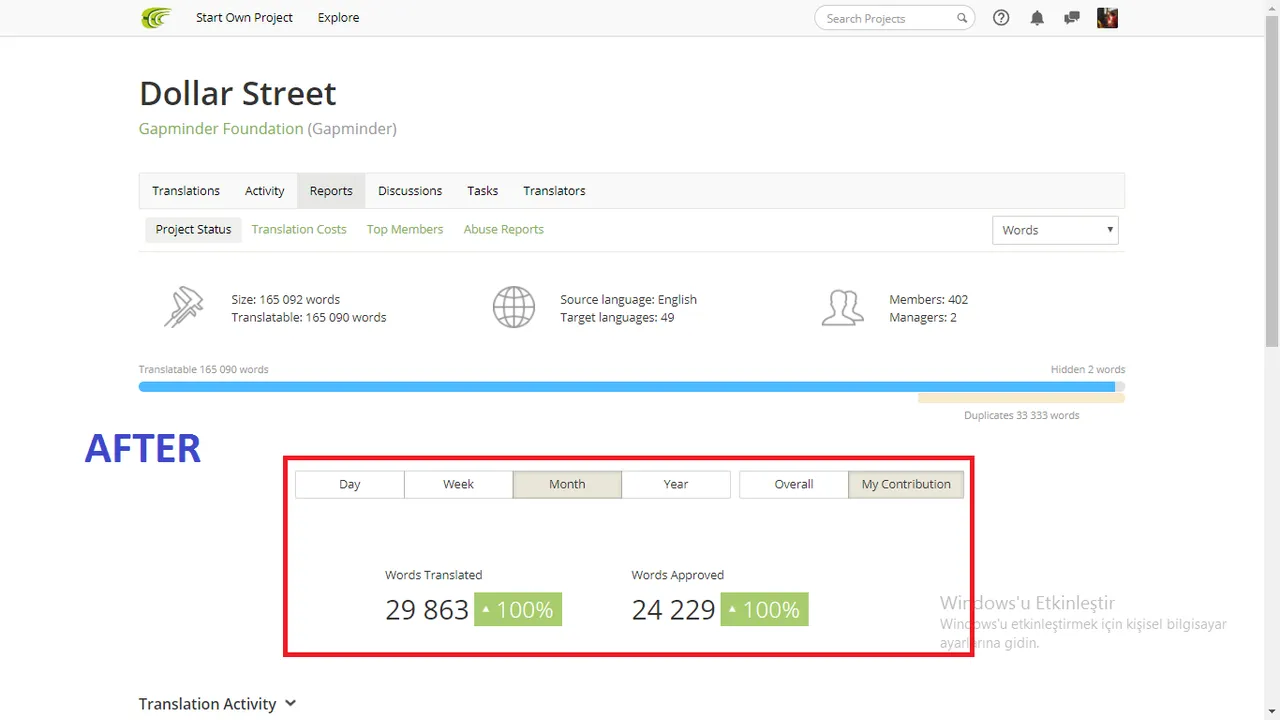Open the Words unit dropdown
Viewport: 1280px width, 720px height.
coord(1055,230)
